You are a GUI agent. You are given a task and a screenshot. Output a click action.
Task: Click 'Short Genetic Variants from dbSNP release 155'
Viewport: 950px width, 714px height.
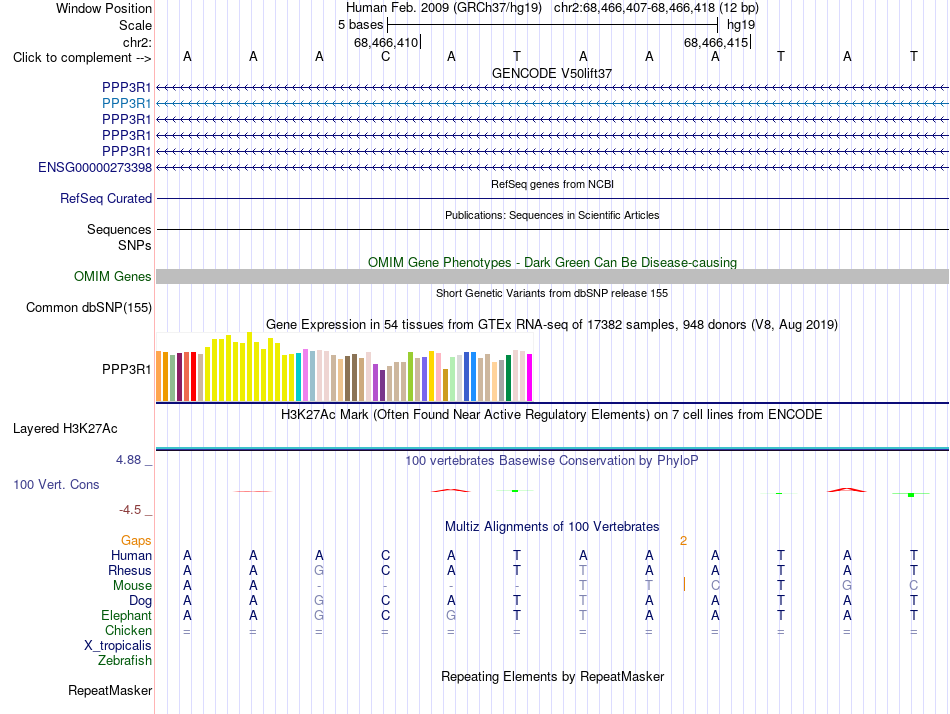click(552, 293)
